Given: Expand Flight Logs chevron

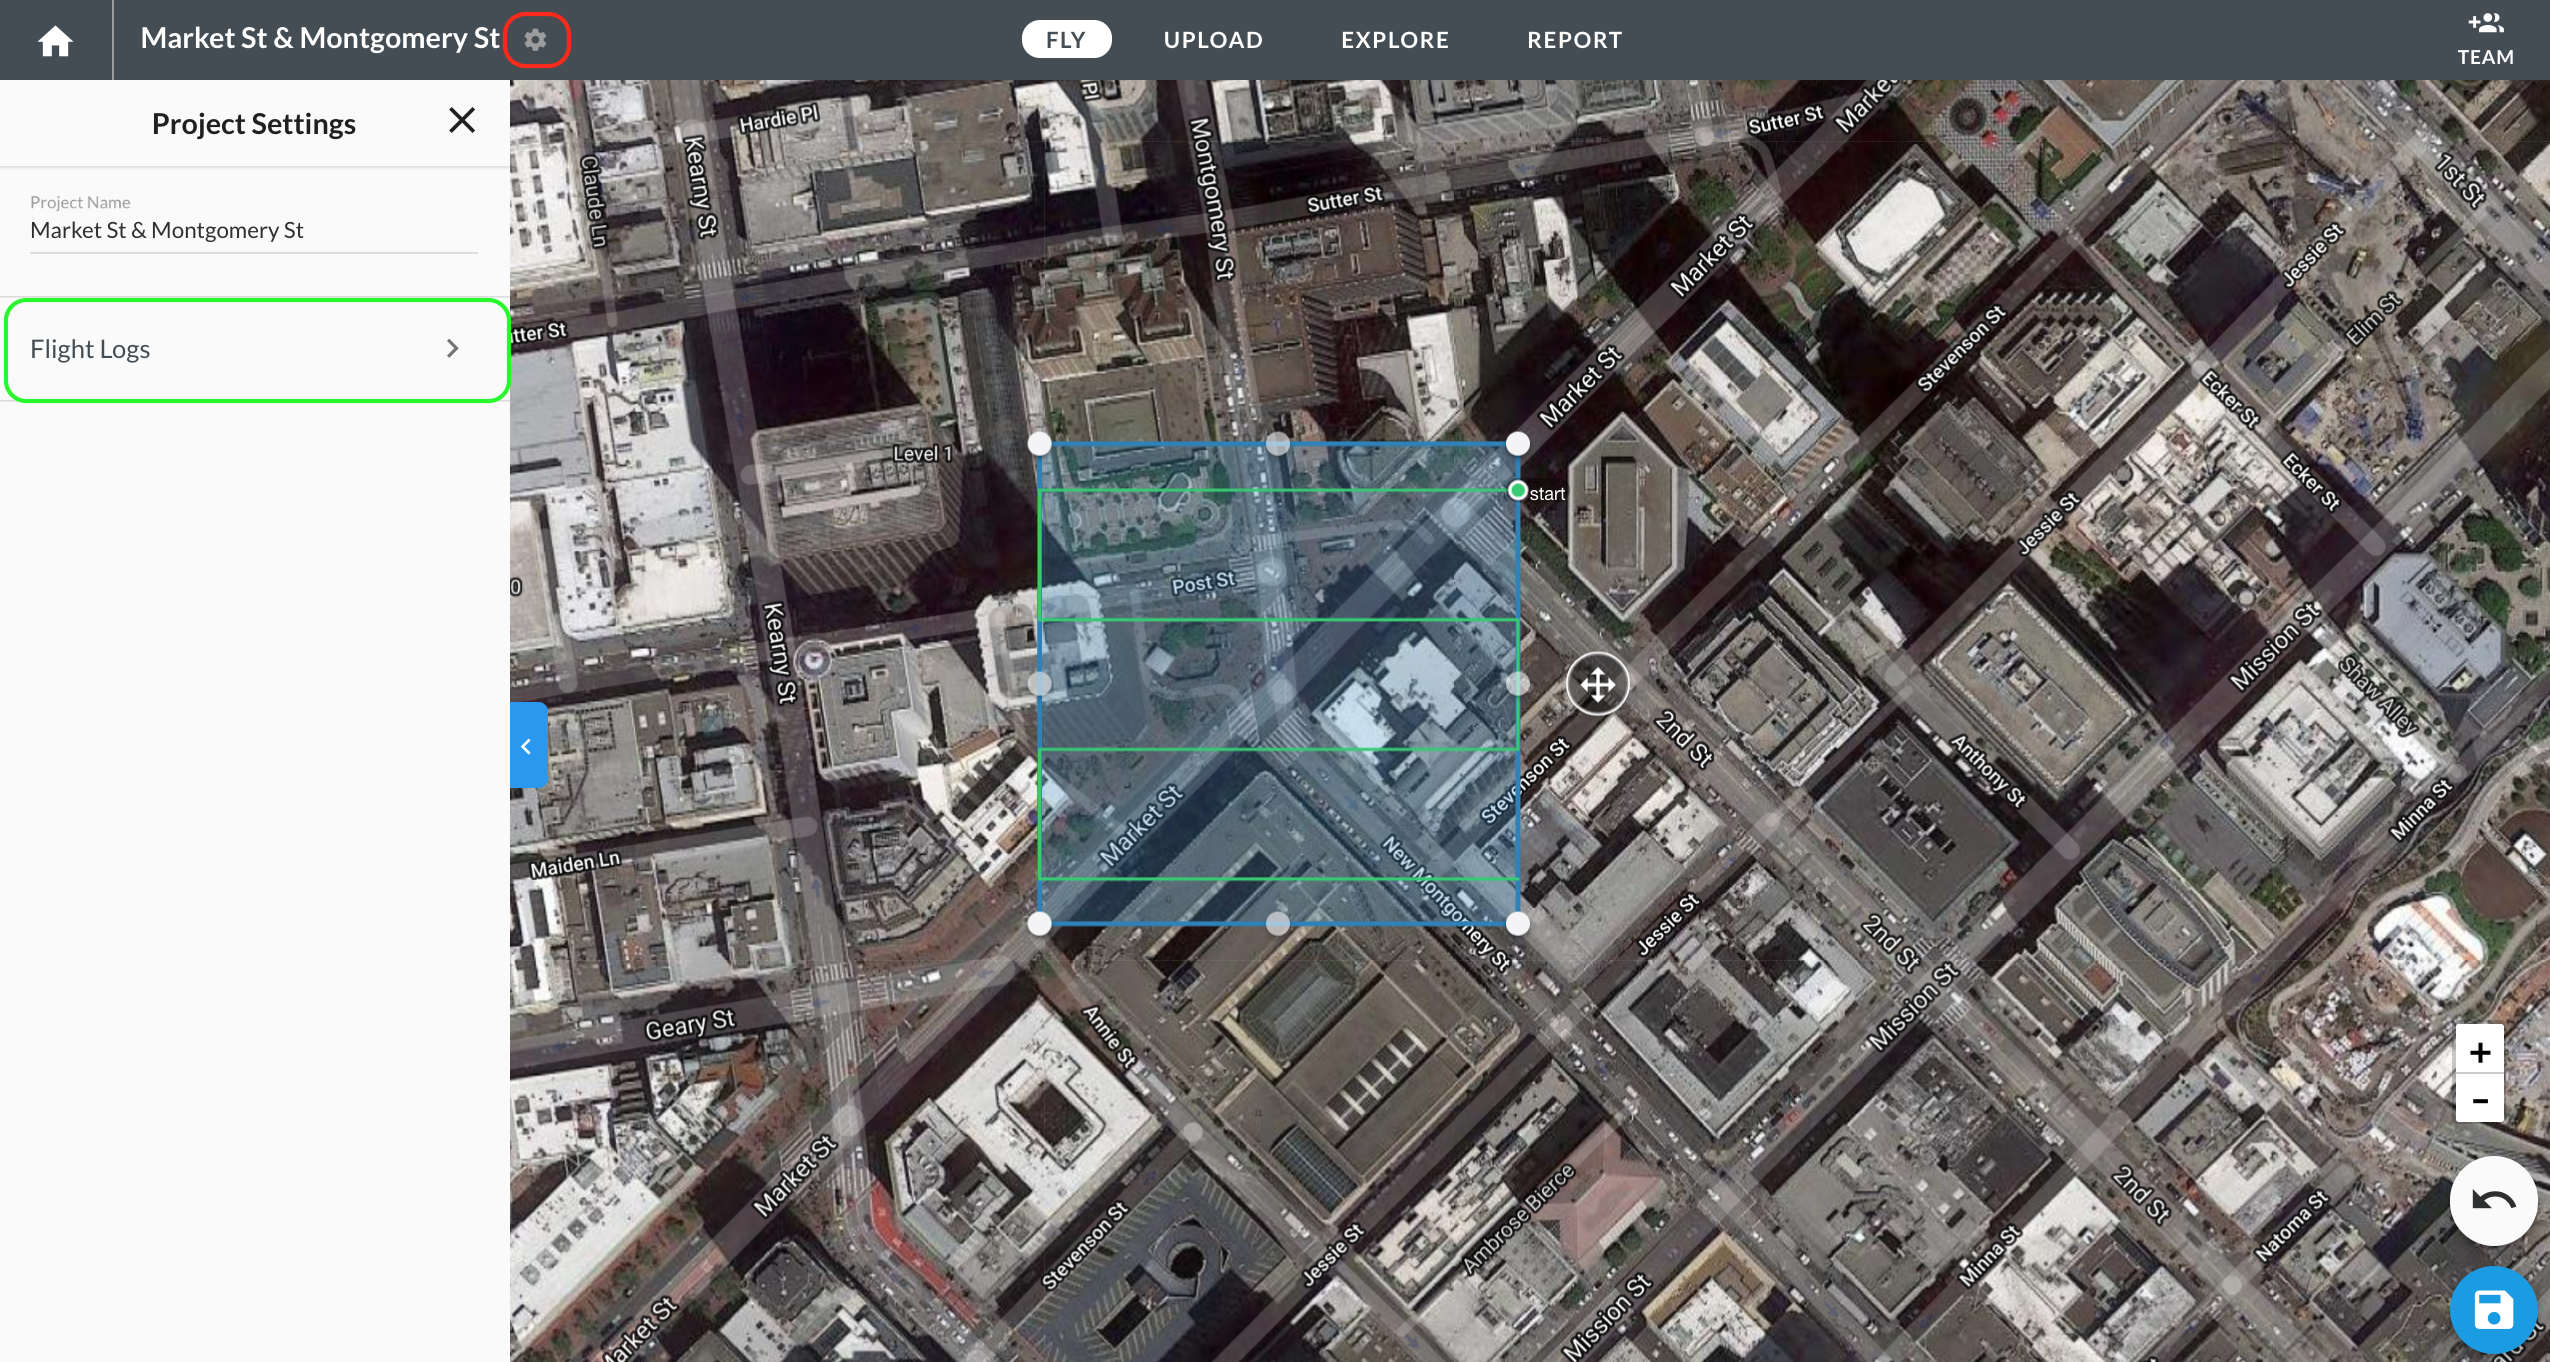Looking at the screenshot, I should point(452,349).
